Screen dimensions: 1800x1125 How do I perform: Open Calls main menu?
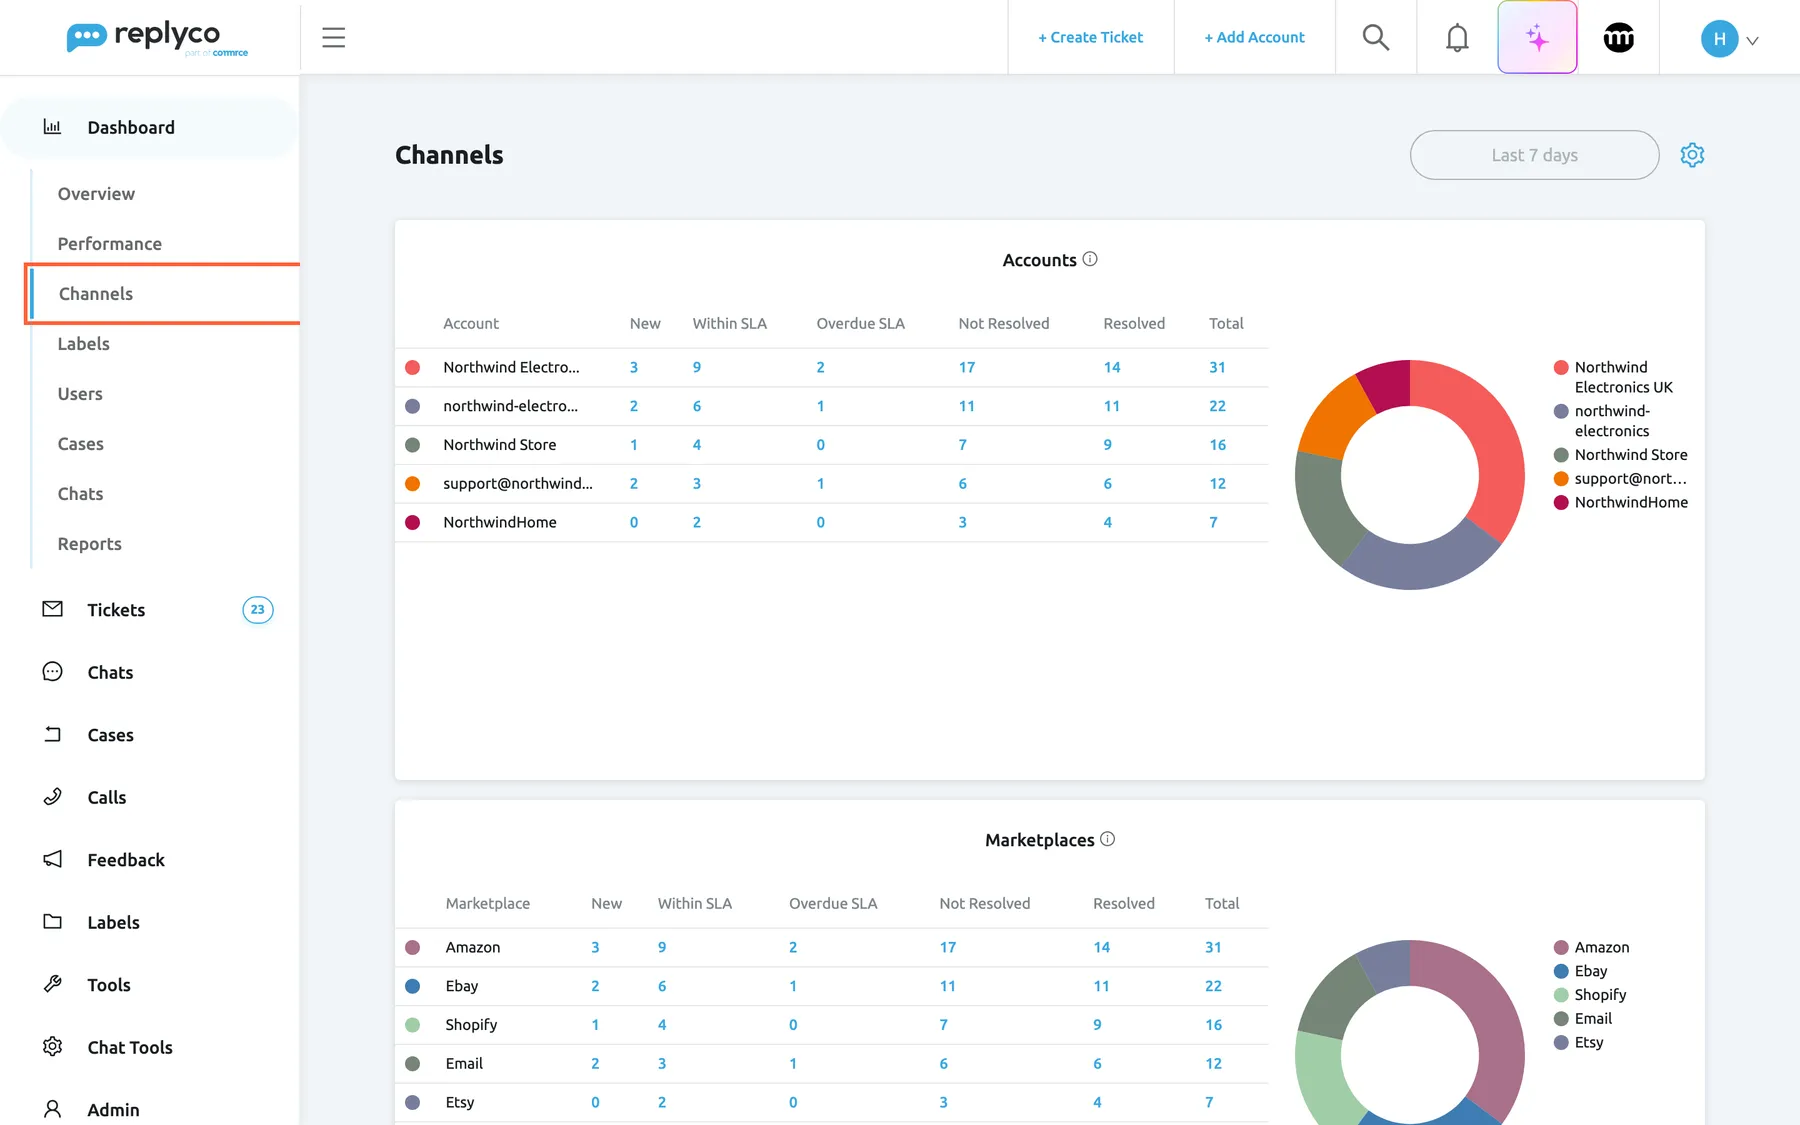[x=107, y=797]
